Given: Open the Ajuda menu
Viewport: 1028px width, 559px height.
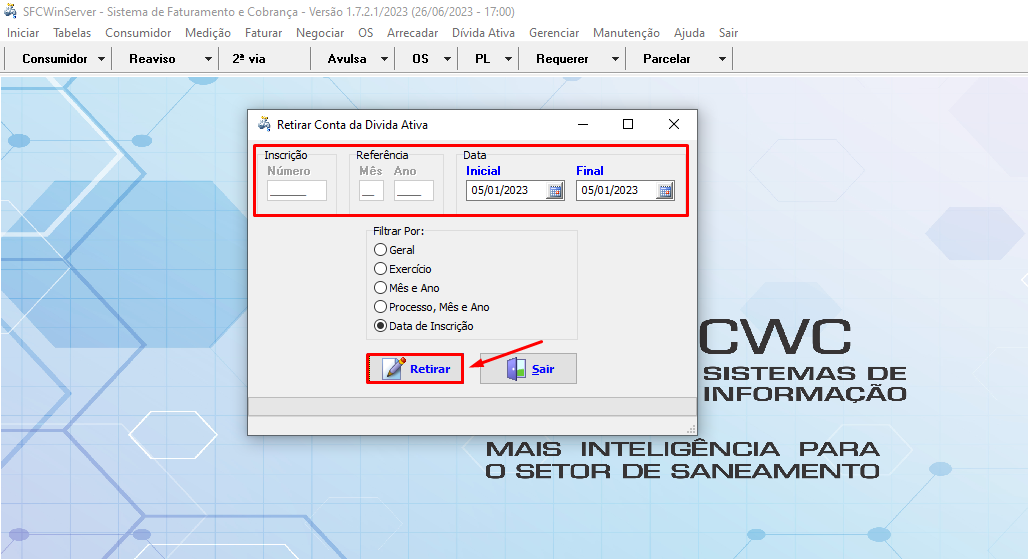Looking at the screenshot, I should pyautogui.click(x=689, y=33).
